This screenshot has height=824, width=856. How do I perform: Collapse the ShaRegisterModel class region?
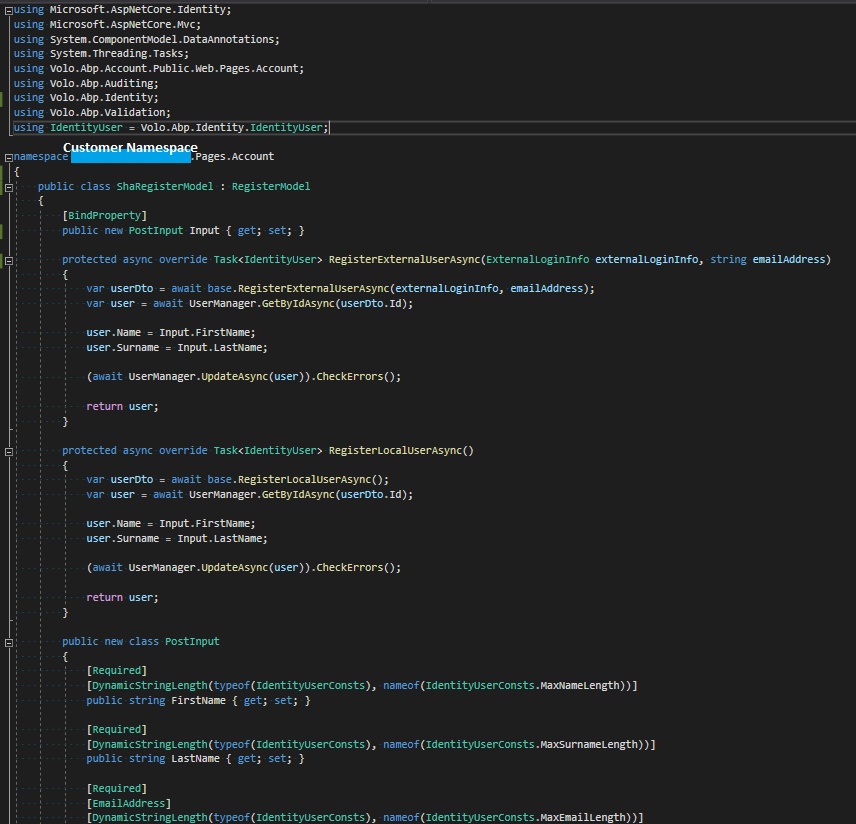8,187
